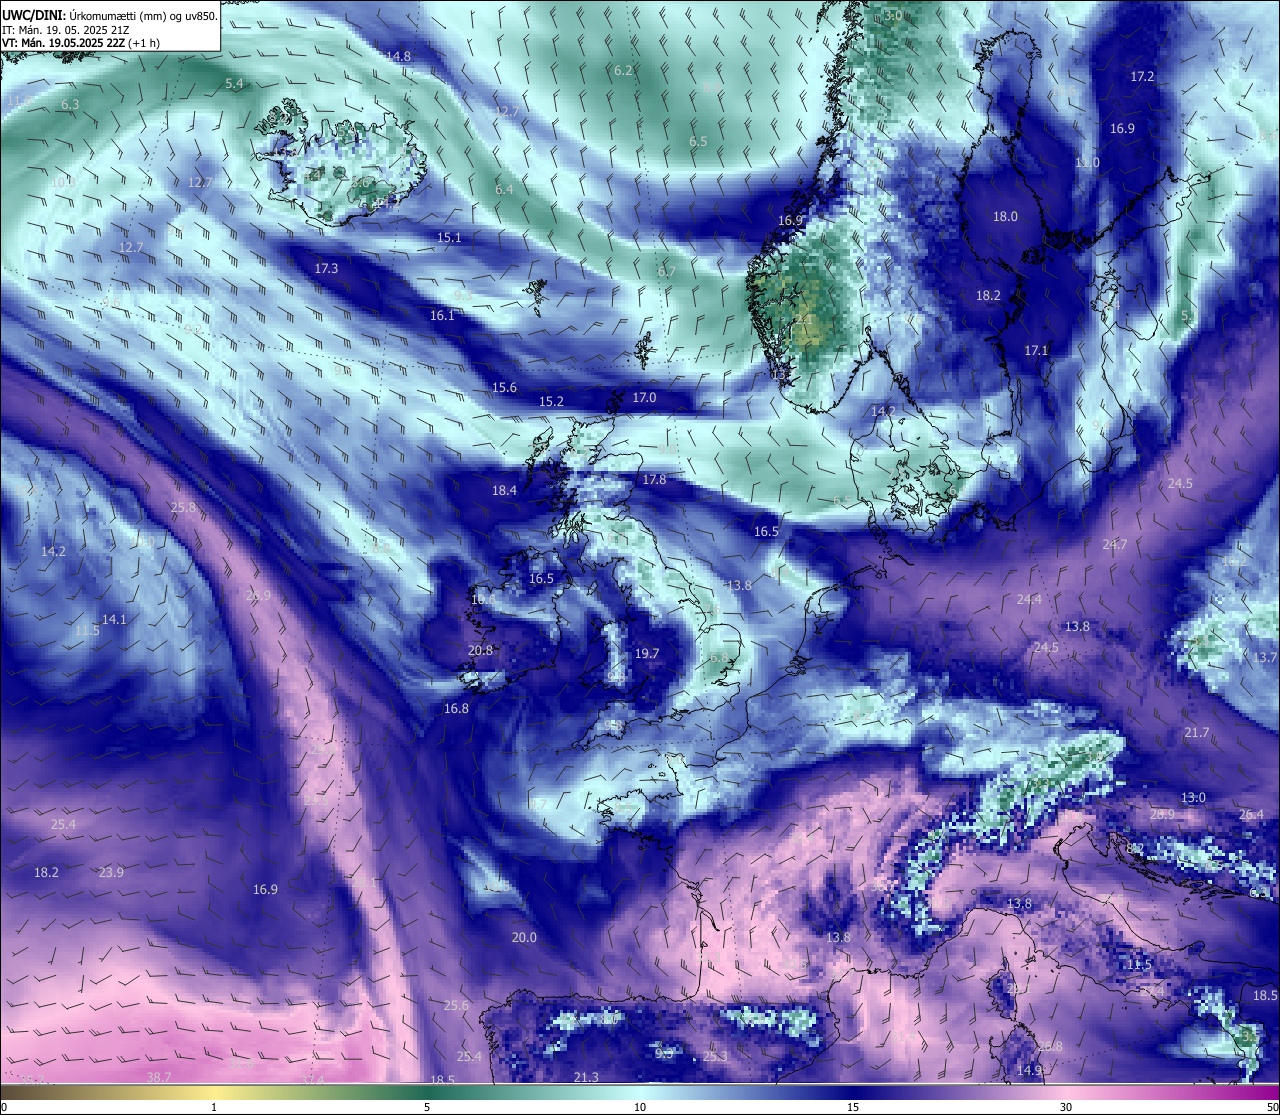Screen dimensions: 1280x1115
Task: Click the 21.7 value on the map
Action: tap(1197, 732)
